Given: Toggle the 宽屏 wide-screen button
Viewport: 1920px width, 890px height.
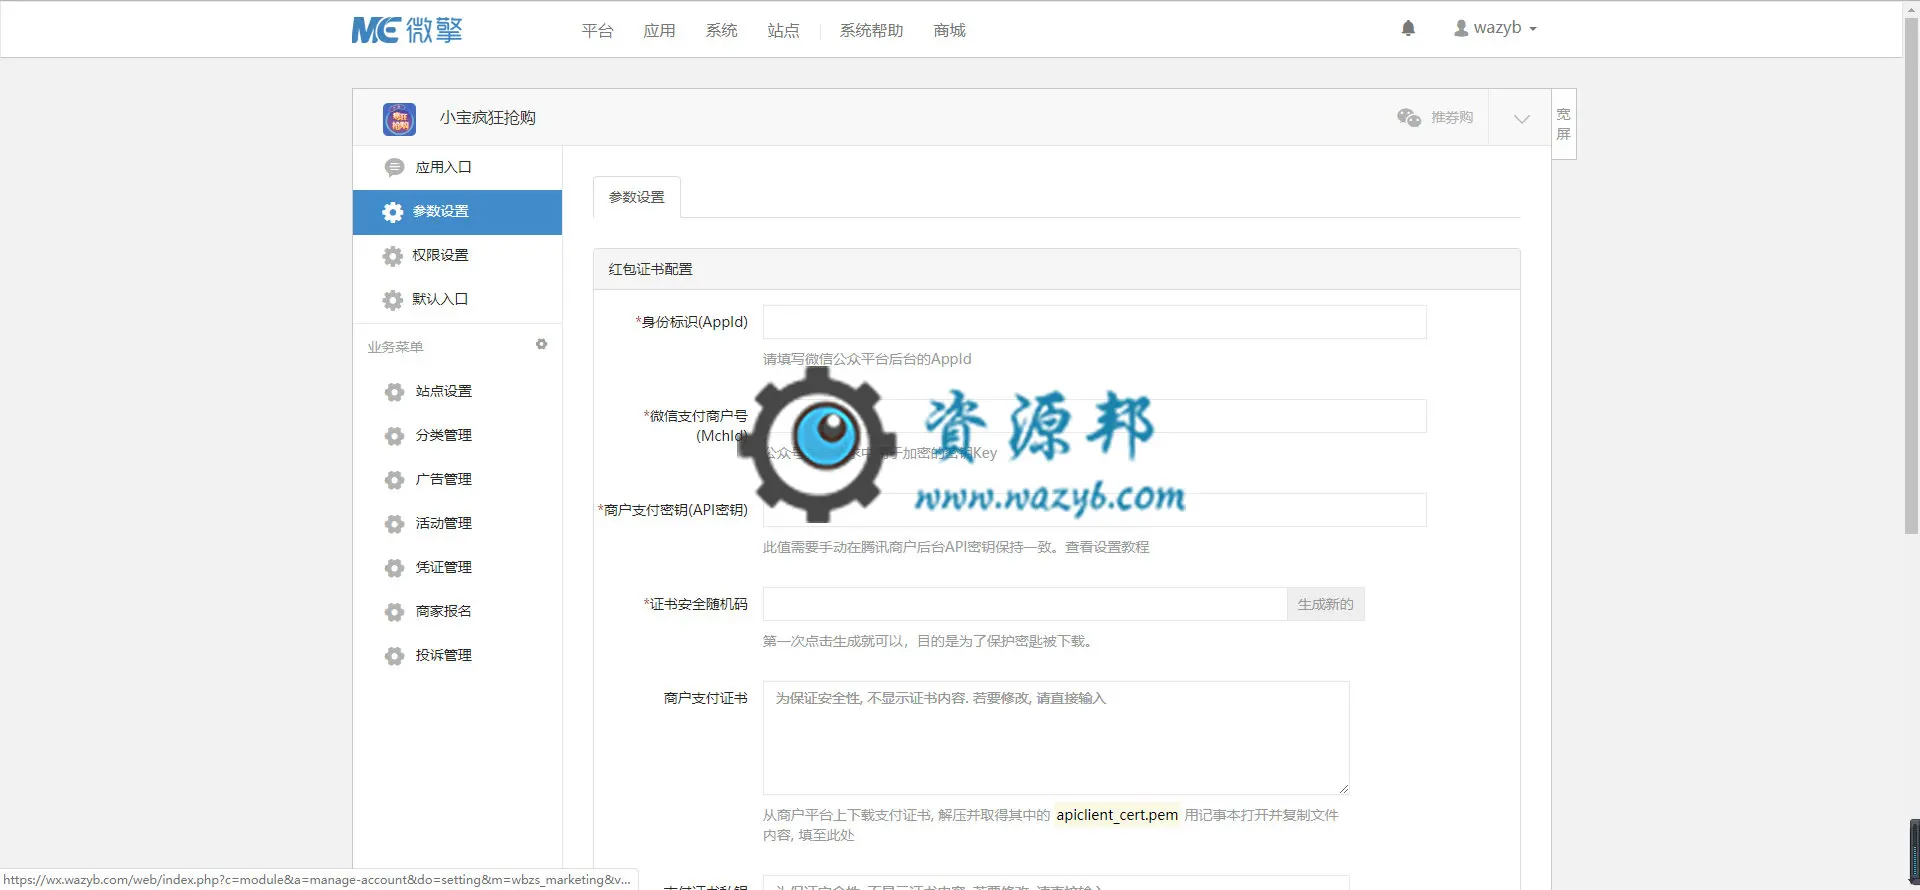Looking at the screenshot, I should pos(1564,124).
